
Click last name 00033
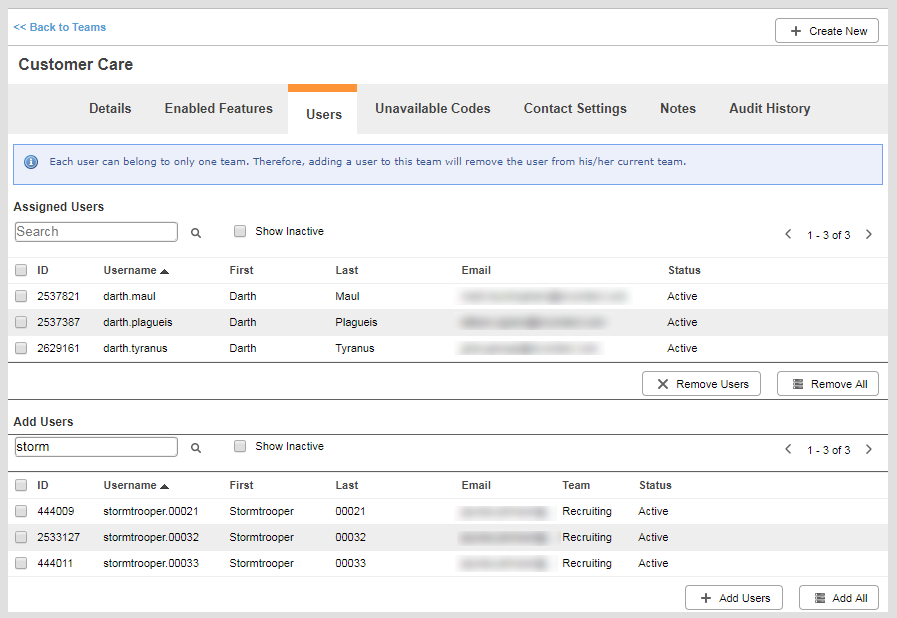(x=350, y=563)
